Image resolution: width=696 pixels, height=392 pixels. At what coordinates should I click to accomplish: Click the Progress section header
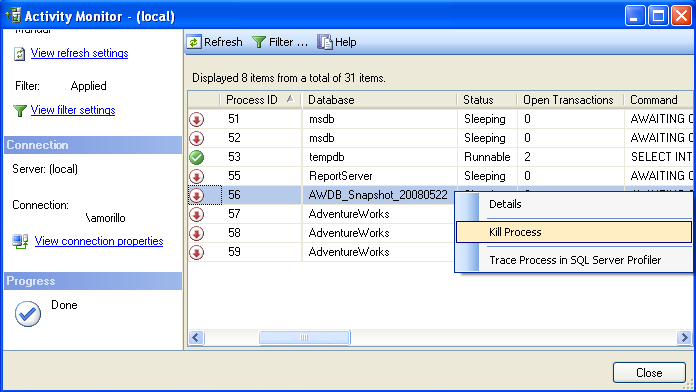[93, 281]
